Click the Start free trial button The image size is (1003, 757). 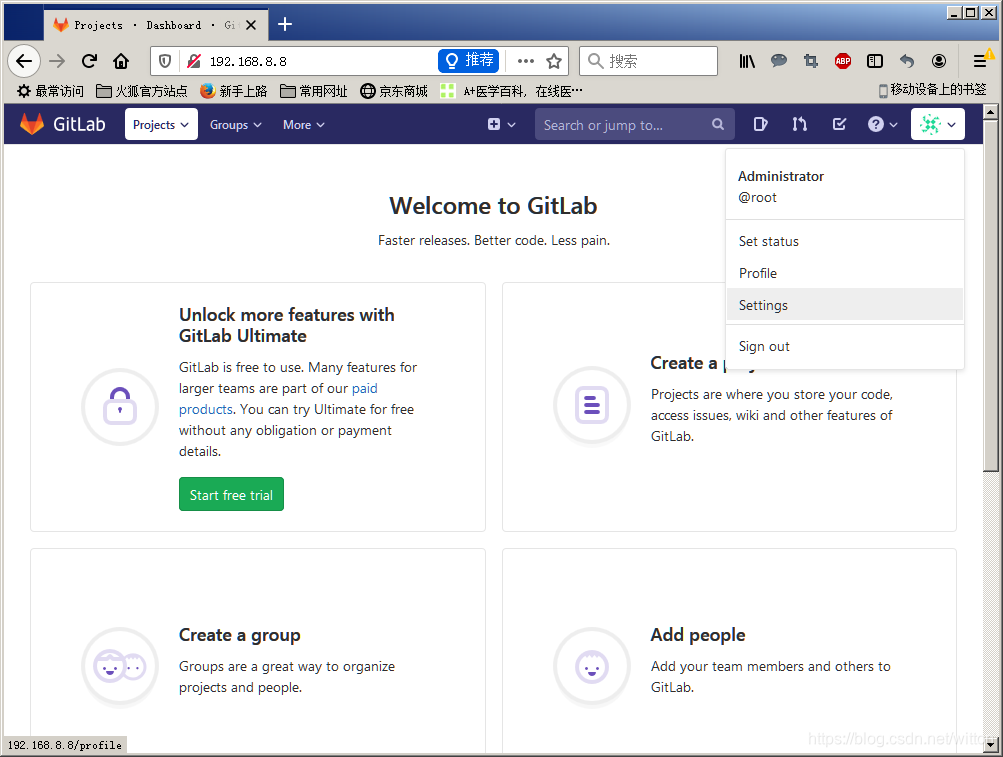tap(232, 495)
